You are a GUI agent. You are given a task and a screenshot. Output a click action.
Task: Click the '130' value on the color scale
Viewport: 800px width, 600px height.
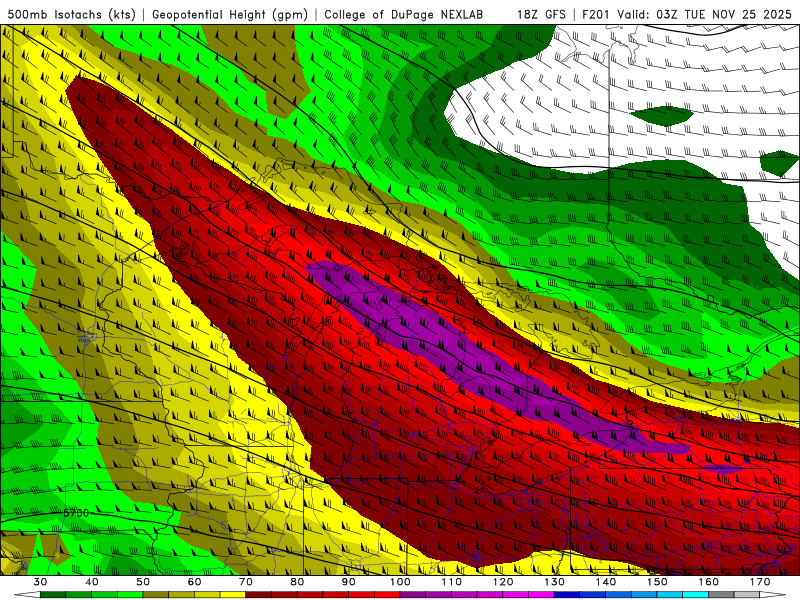(x=555, y=582)
